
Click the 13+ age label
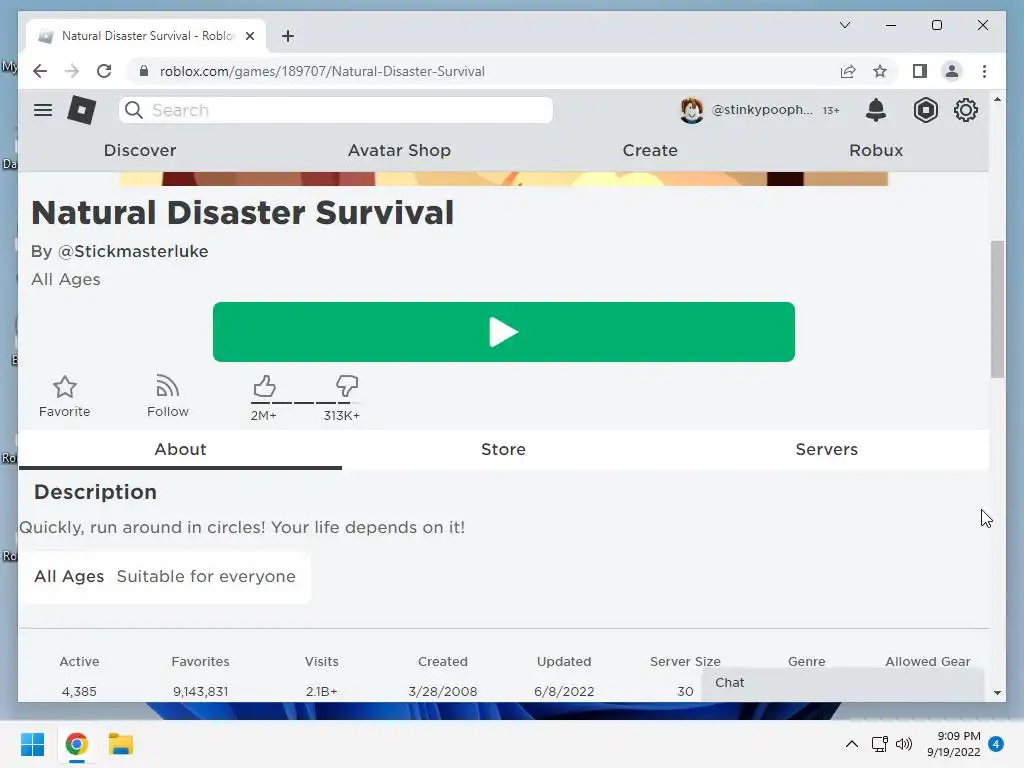click(831, 110)
